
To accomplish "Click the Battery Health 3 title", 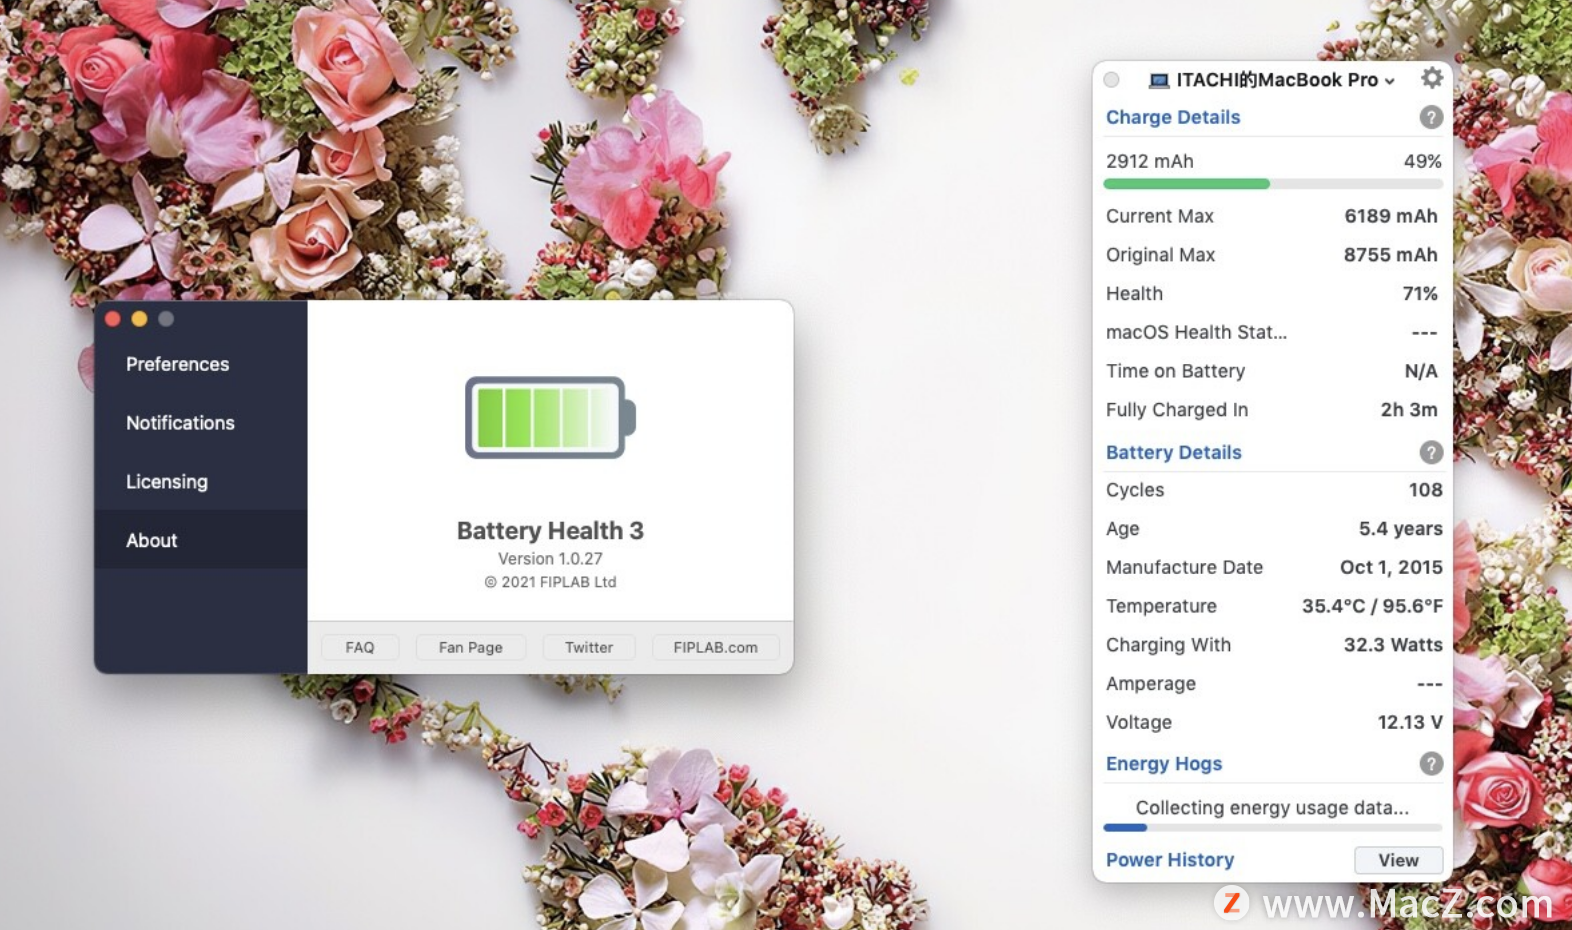I will (550, 531).
